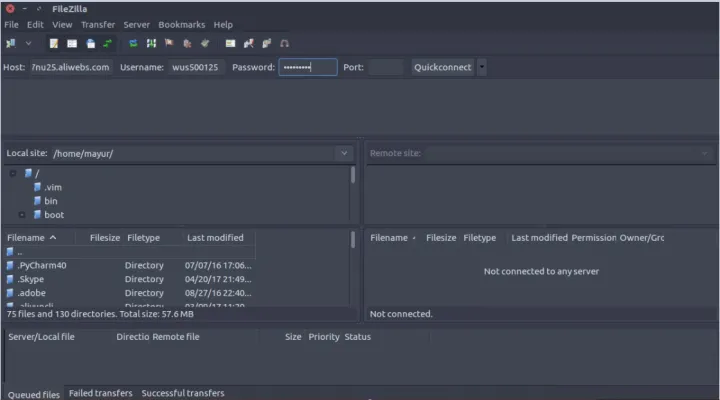Select the ".." parent directory row
720x400 pixels.
[x=129, y=252]
